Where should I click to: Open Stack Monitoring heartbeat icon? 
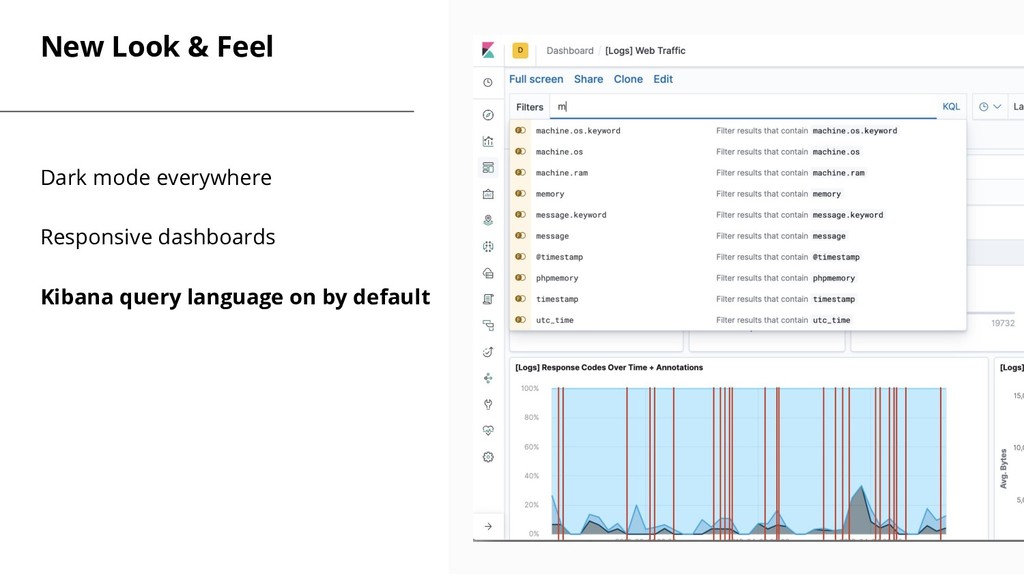point(488,430)
